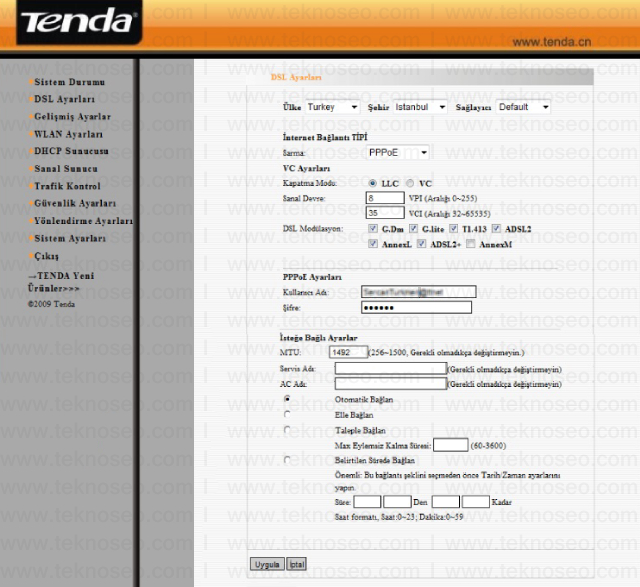Go to WLAN Ayarları page
This screenshot has height=587, width=640.
(x=68, y=134)
